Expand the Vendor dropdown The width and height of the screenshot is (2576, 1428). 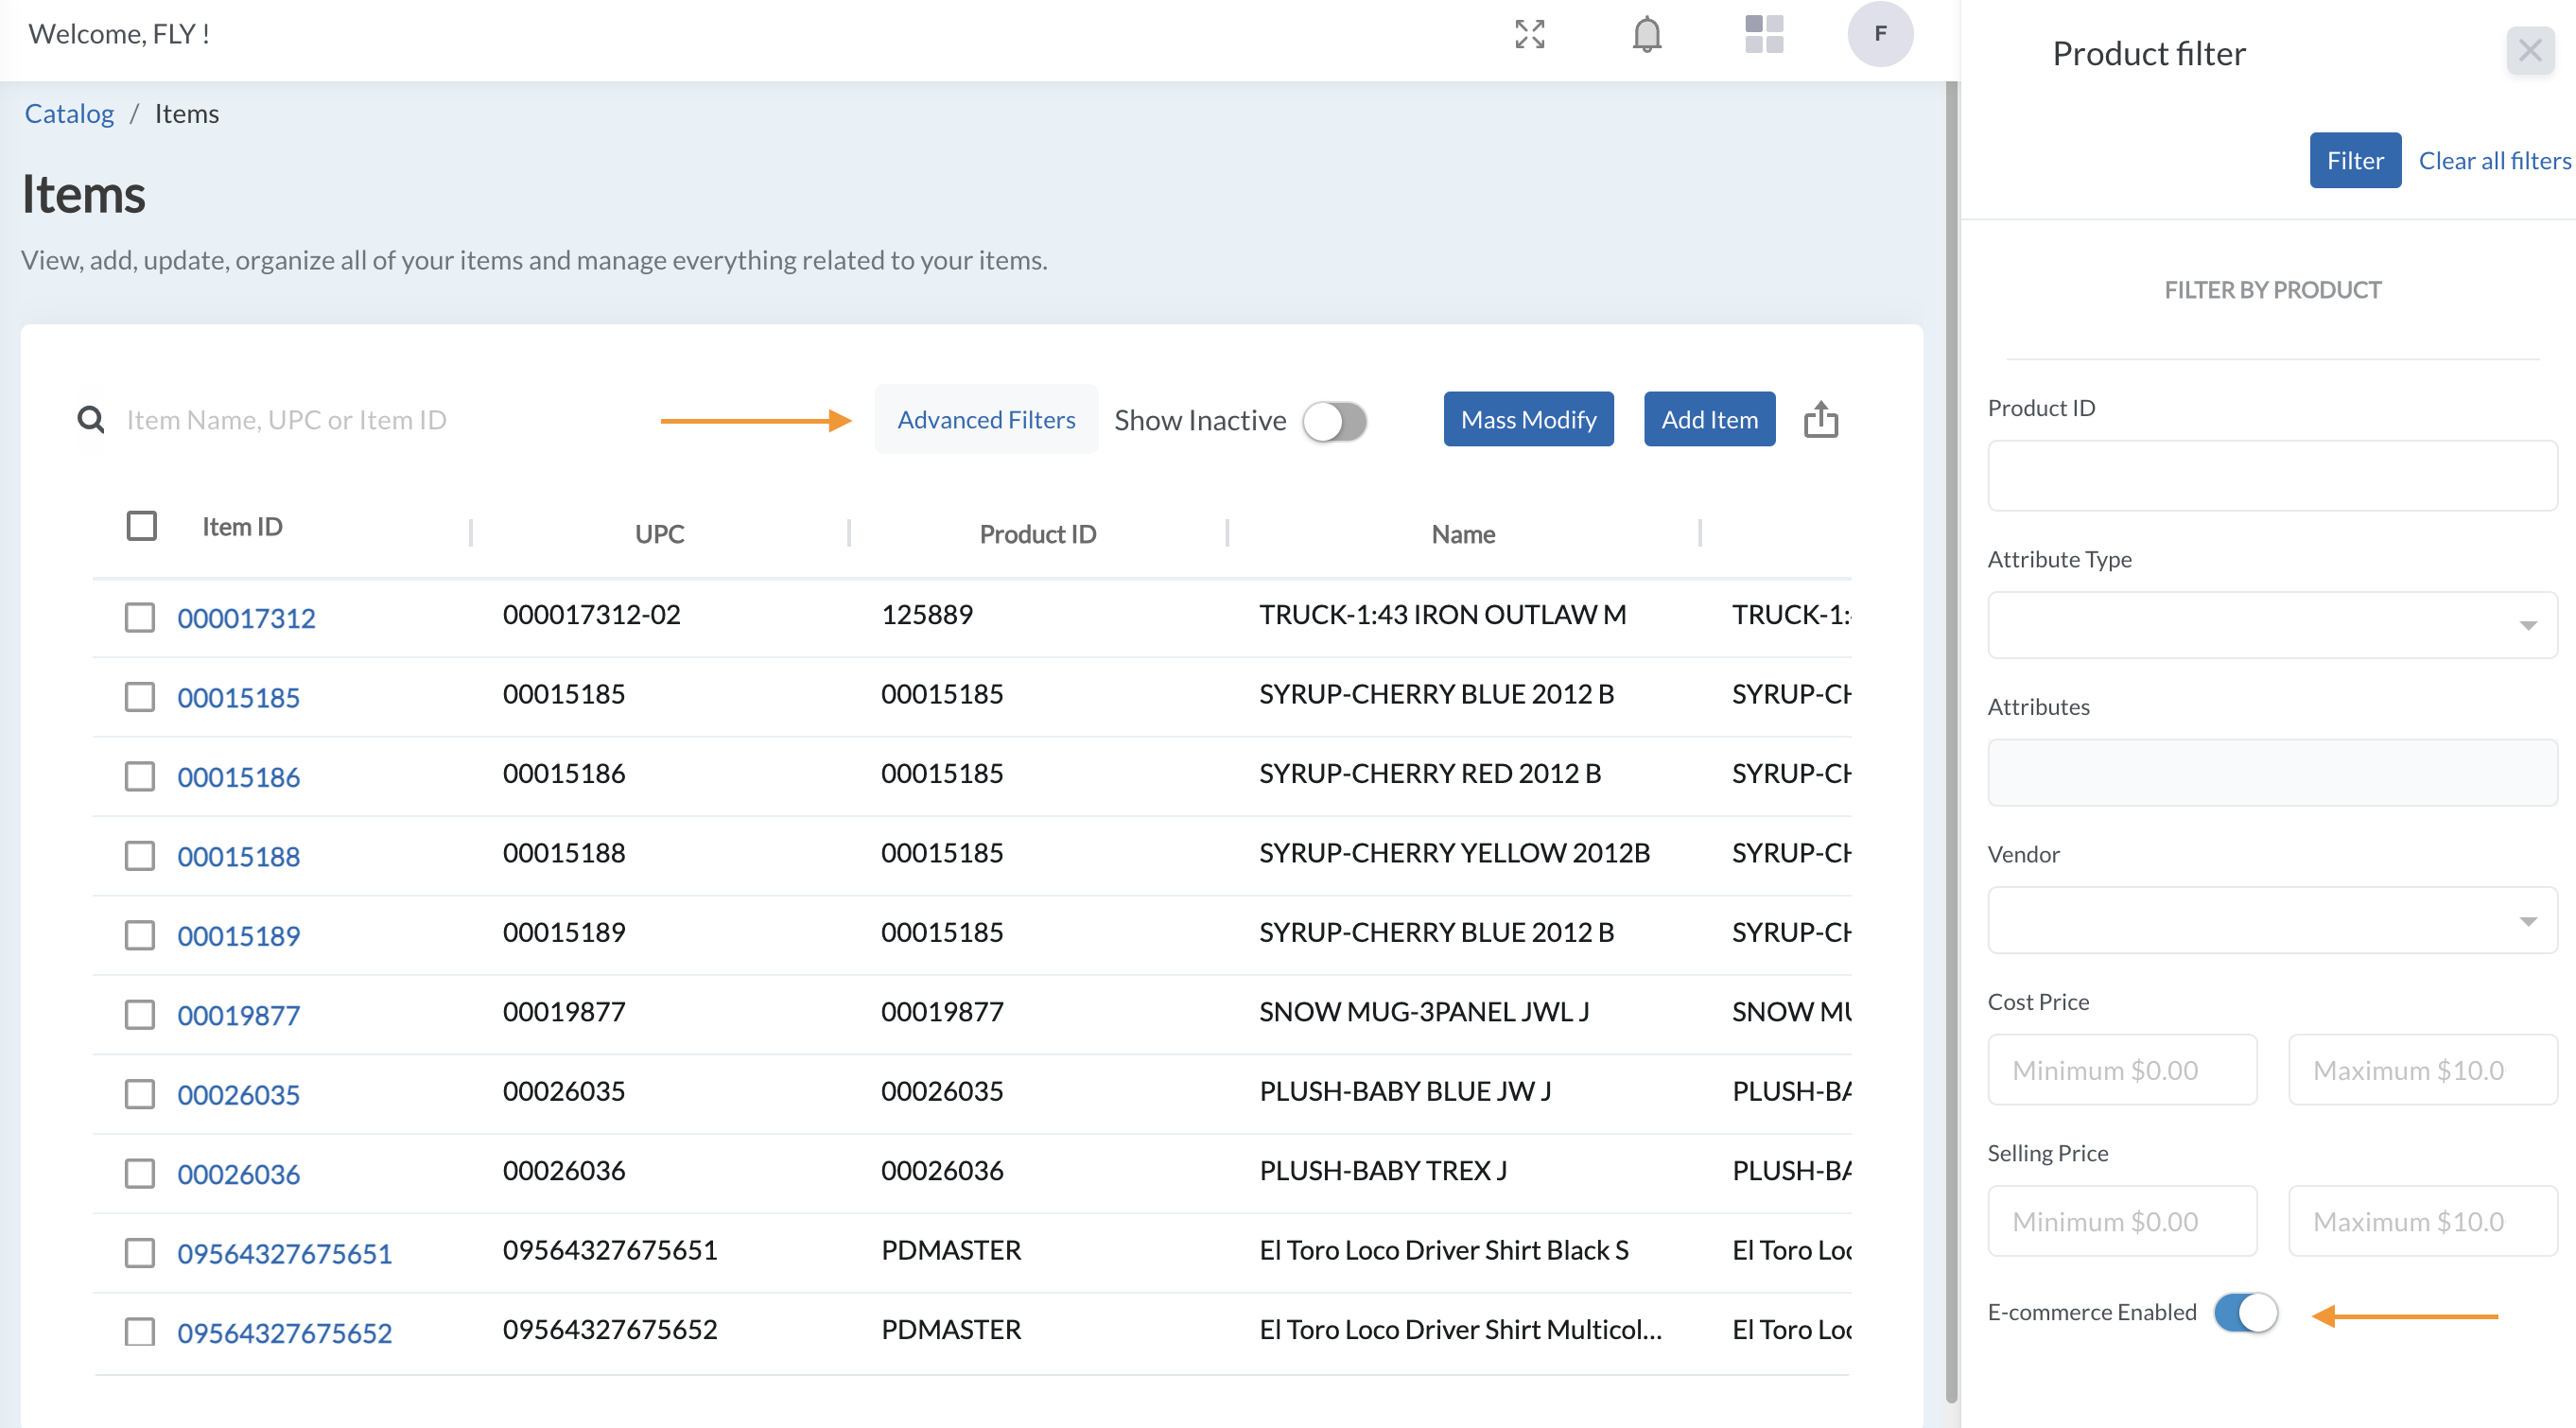pos(2271,921)
